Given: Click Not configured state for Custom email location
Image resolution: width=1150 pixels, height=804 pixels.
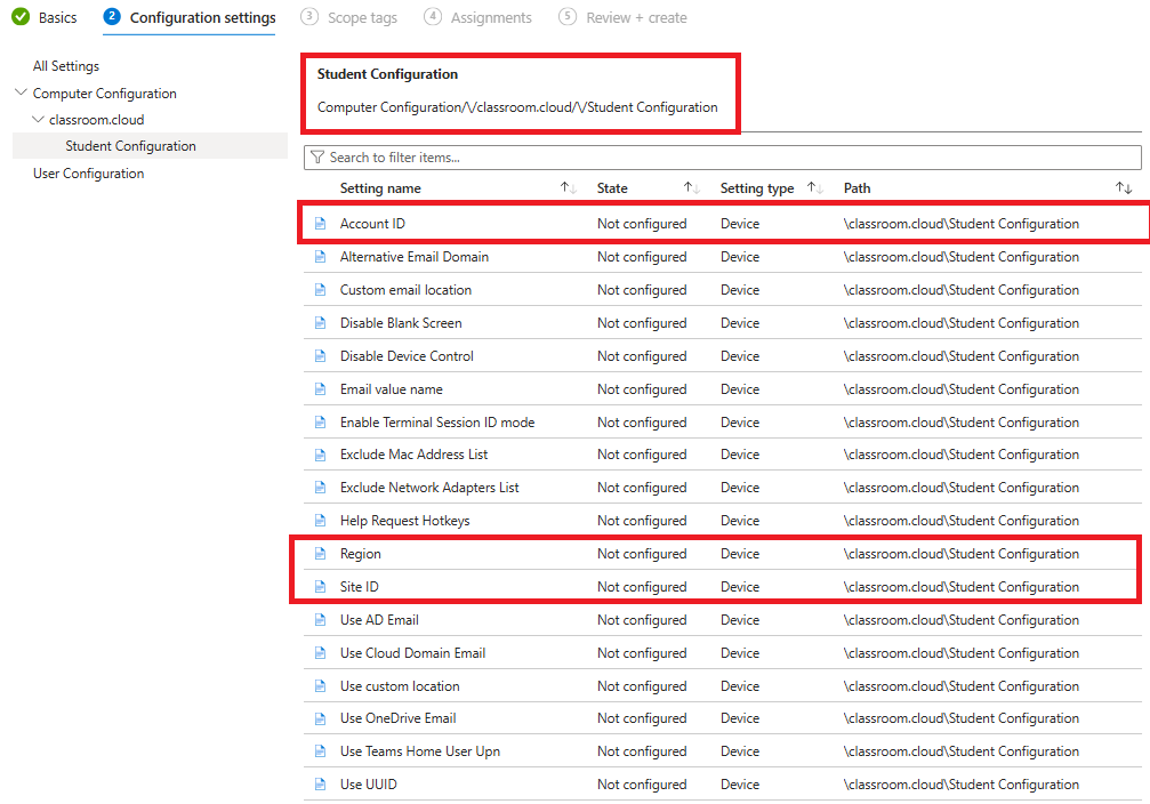Looking at the screenshot, I should [x=641, y=290].
